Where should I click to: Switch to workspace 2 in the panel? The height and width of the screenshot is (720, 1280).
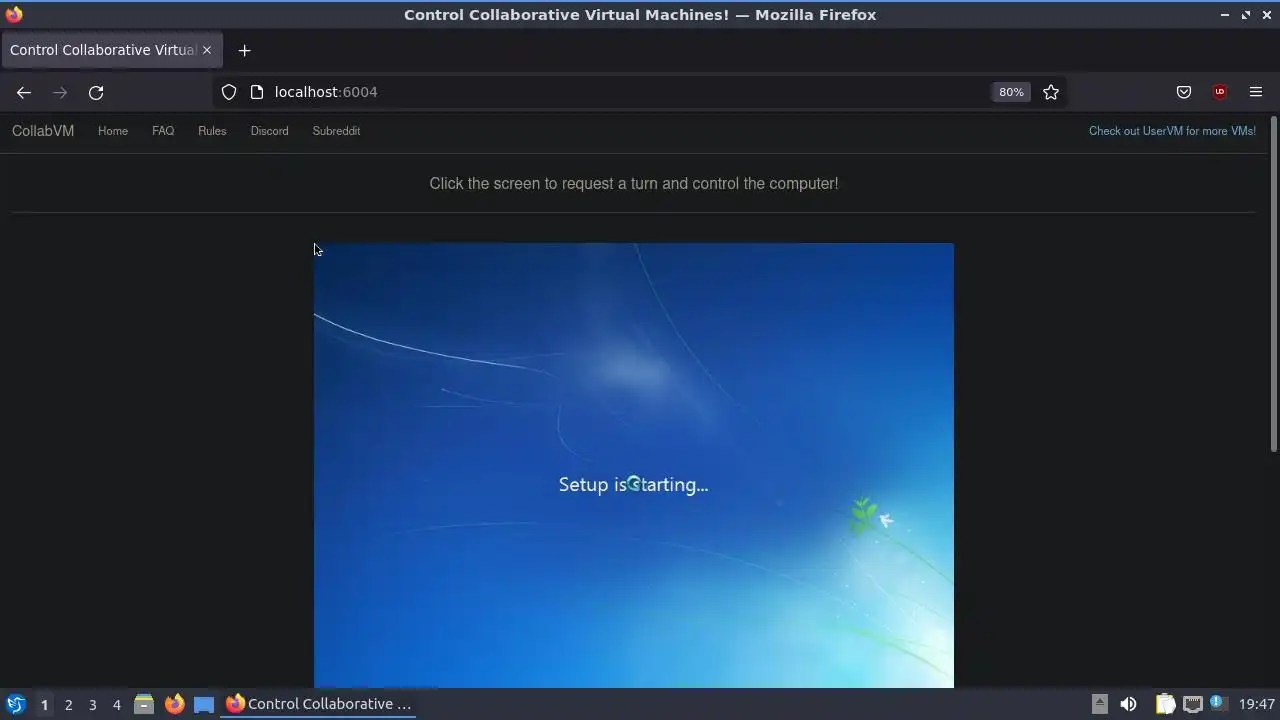[68, 704]
